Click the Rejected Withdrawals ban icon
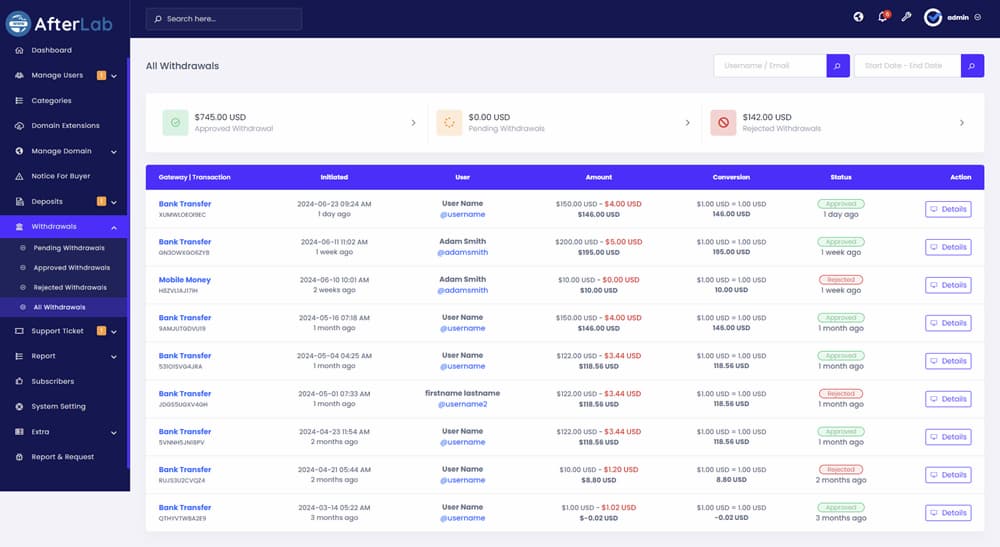 click(x=723, y=122)
